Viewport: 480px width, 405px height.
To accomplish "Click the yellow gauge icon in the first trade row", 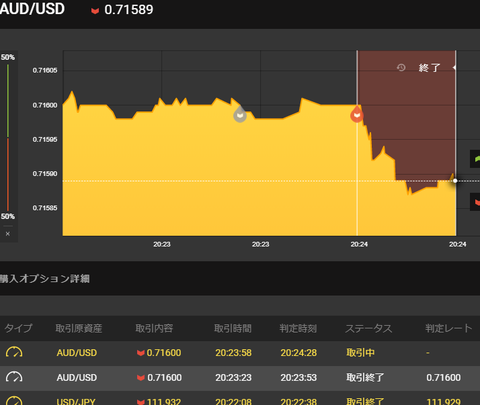I will click(x=14, y=352).
